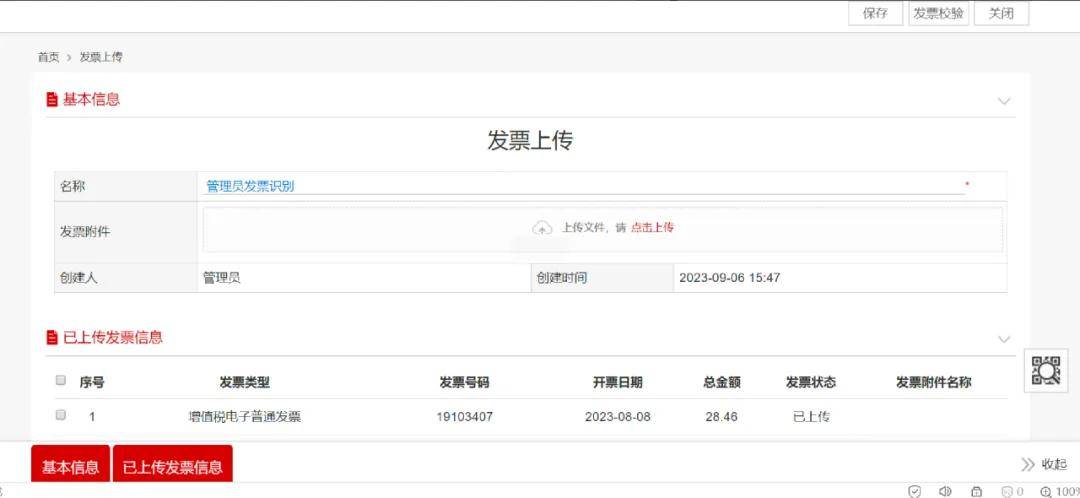Collapse the bottom bar with 收起
This screenshot has width=1080, height=498.
tap(1044, 464)
